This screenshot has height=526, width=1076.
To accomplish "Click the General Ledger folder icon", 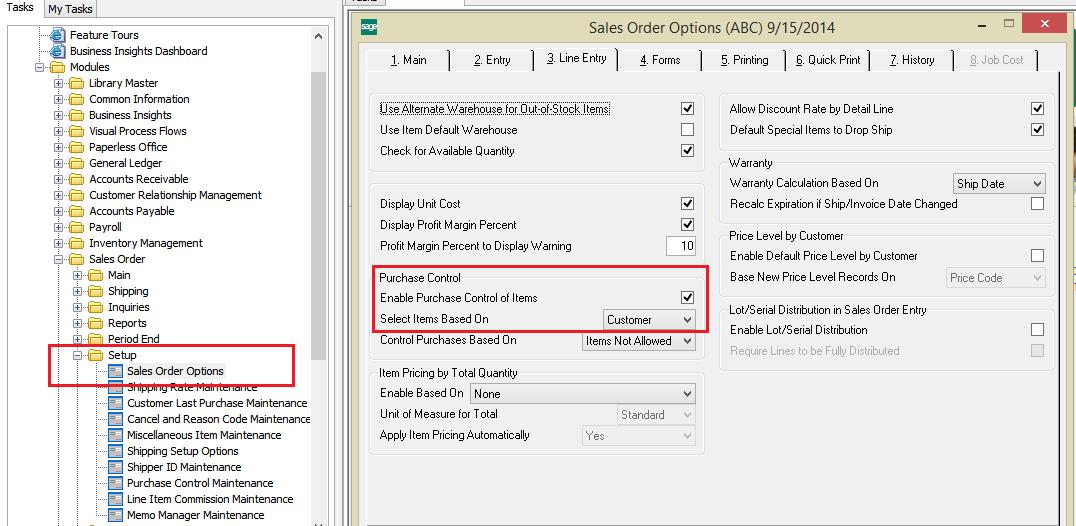I will (76, 163).
